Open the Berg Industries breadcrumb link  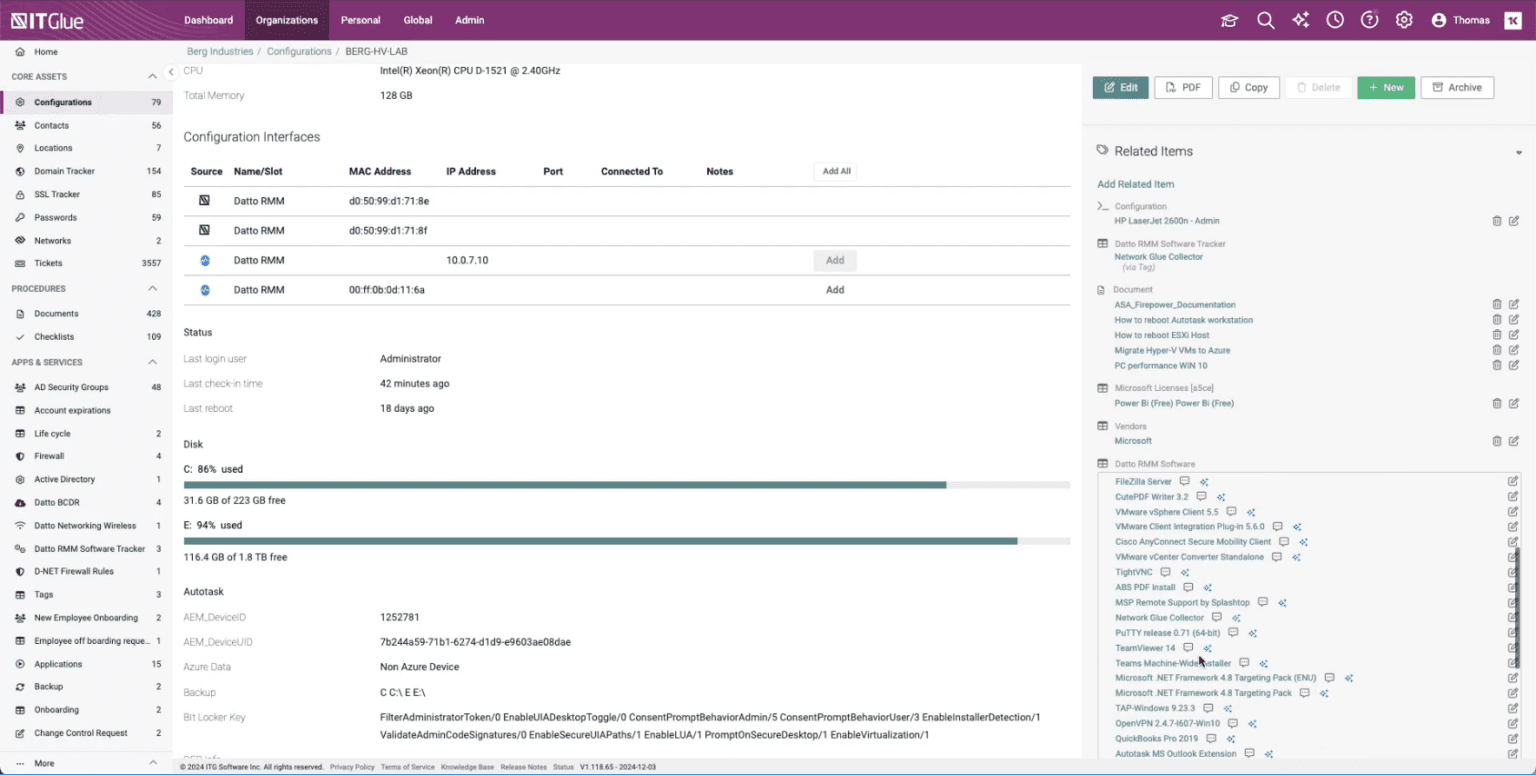tap(220, 51)
